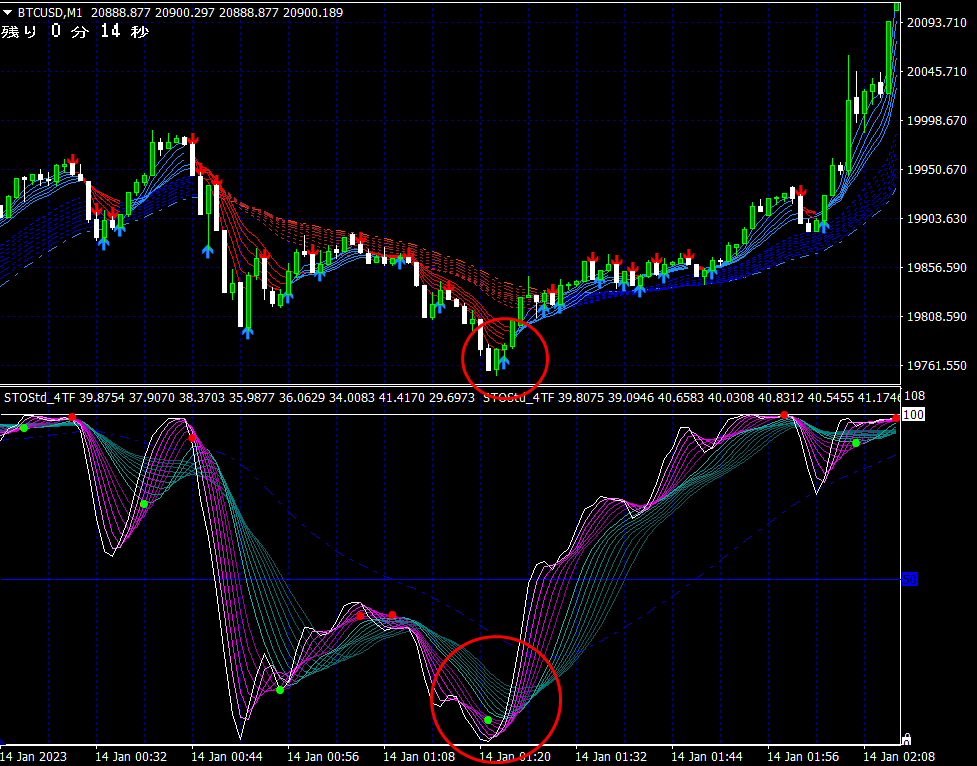Click the 14 Jan 01:08 time label

pyautogui.click(x=419, y=757)
